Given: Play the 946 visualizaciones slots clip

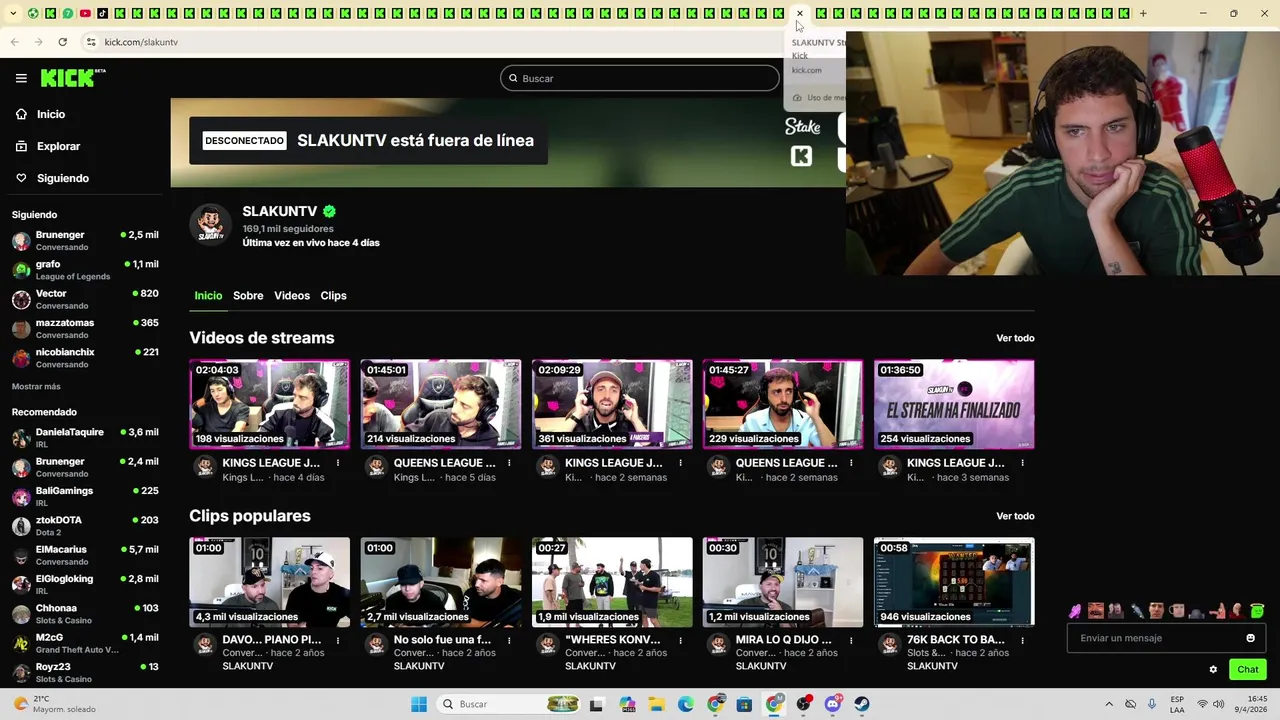Looking at the screenshot, I should [954, 582].
